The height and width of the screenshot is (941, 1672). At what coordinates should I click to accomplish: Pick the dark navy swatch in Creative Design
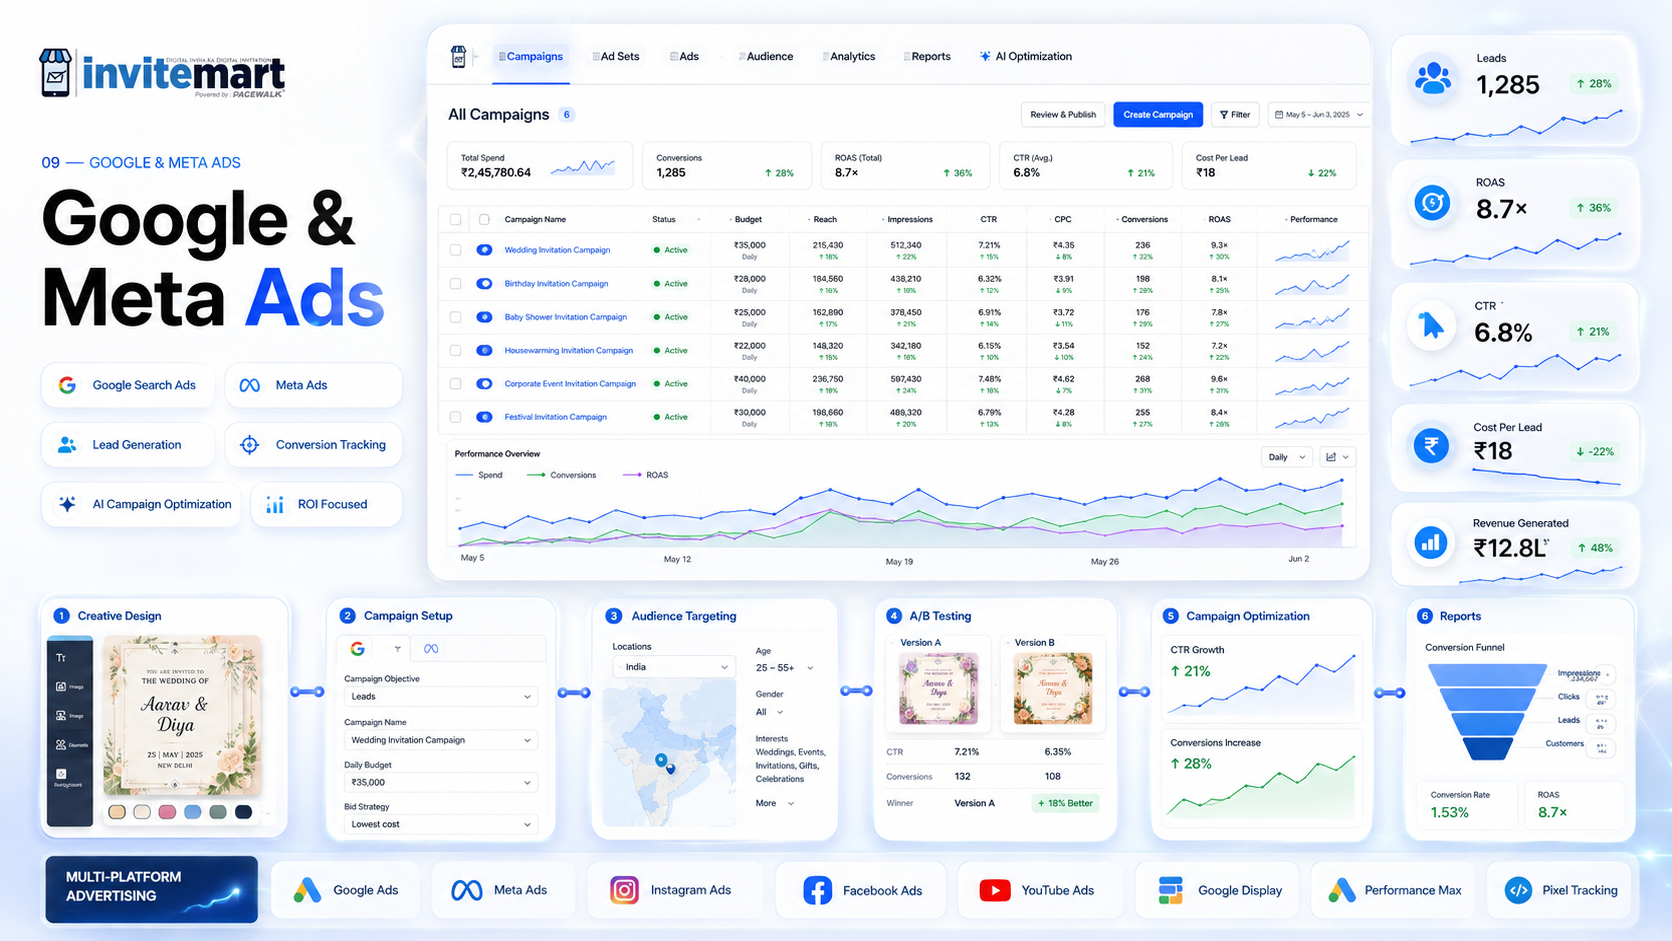pyautogui.click(x=243, y=812)
